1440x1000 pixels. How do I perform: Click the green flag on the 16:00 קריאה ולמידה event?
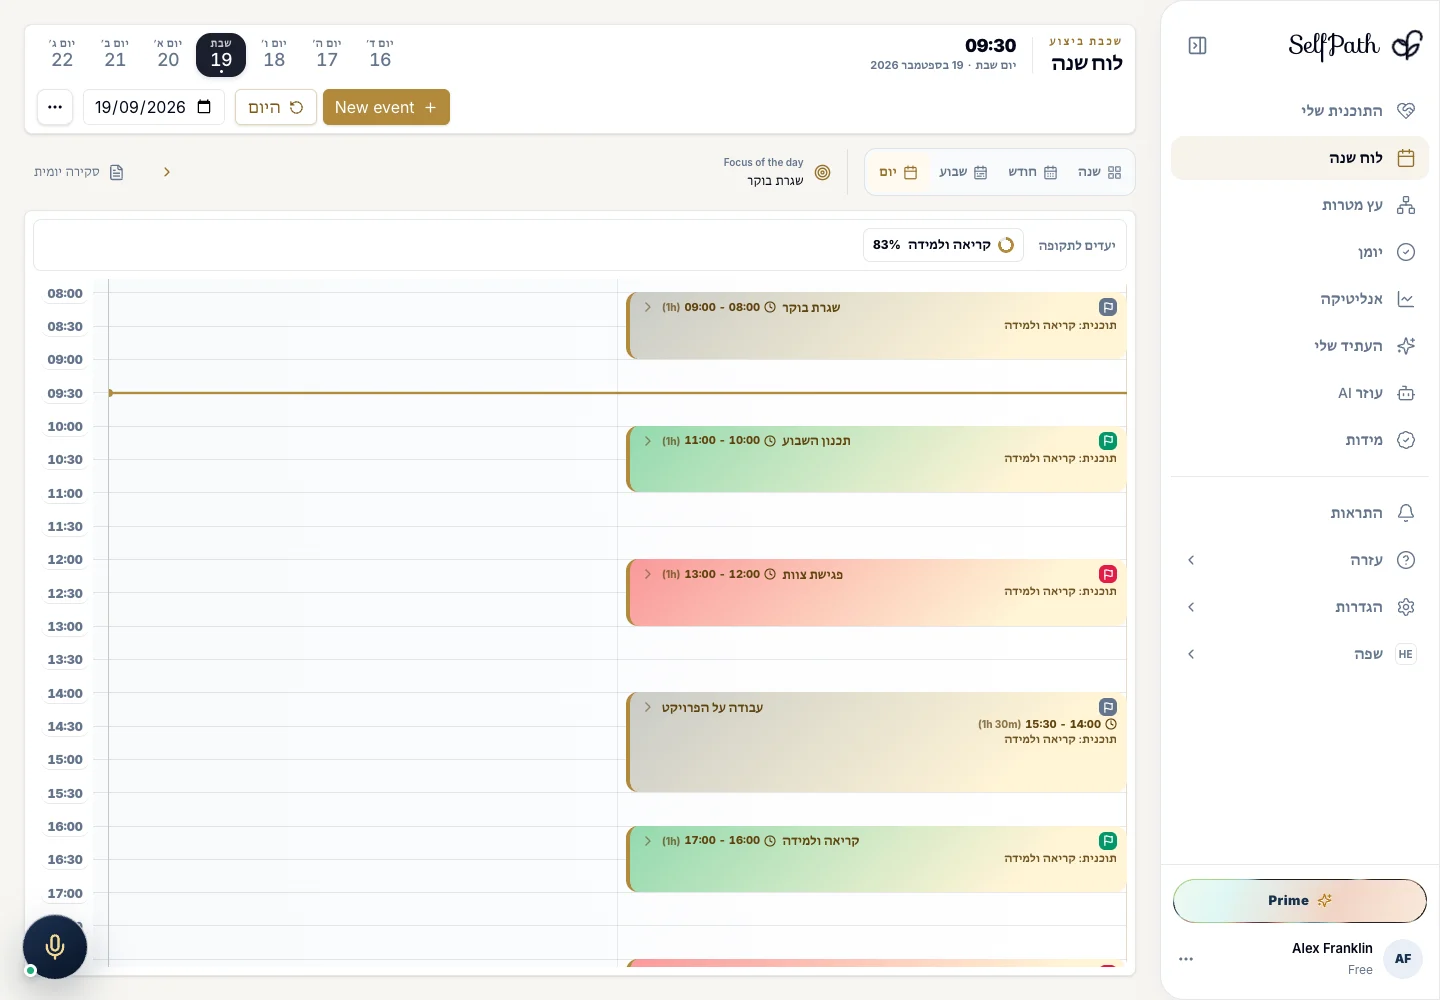click(x=1107, y=841)
